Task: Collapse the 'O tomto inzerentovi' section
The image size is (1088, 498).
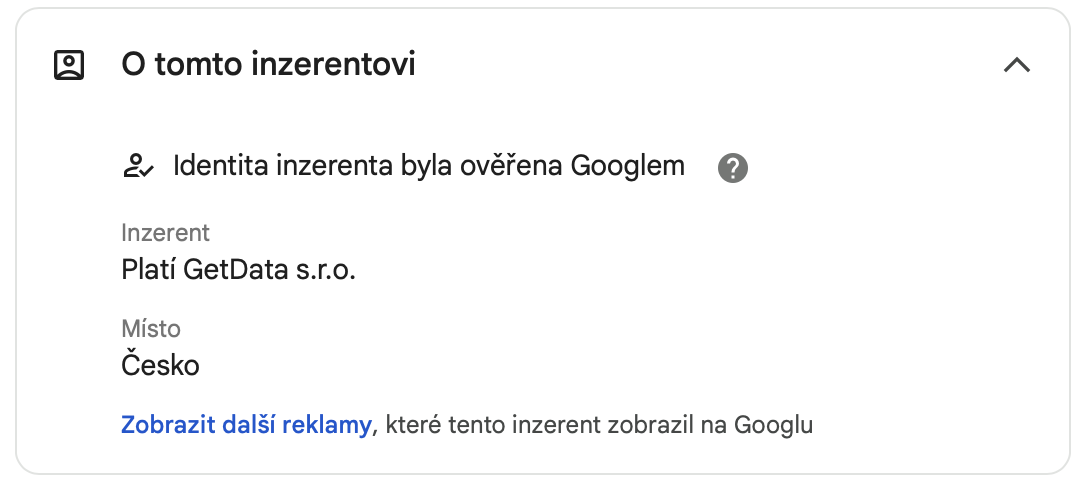Action: point(1017,65)
